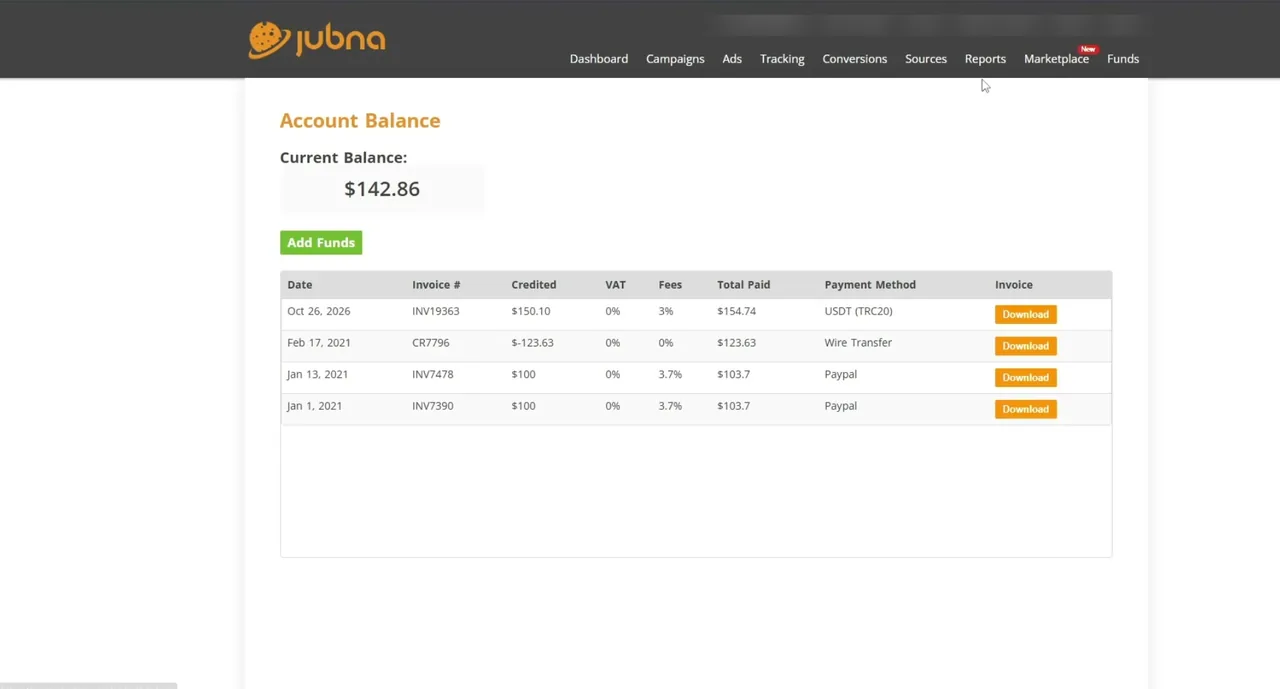Go to Campaigns in the navigation
This screenshot has width=1280, height=689.
pyautogui.click(x=675, y=59)
